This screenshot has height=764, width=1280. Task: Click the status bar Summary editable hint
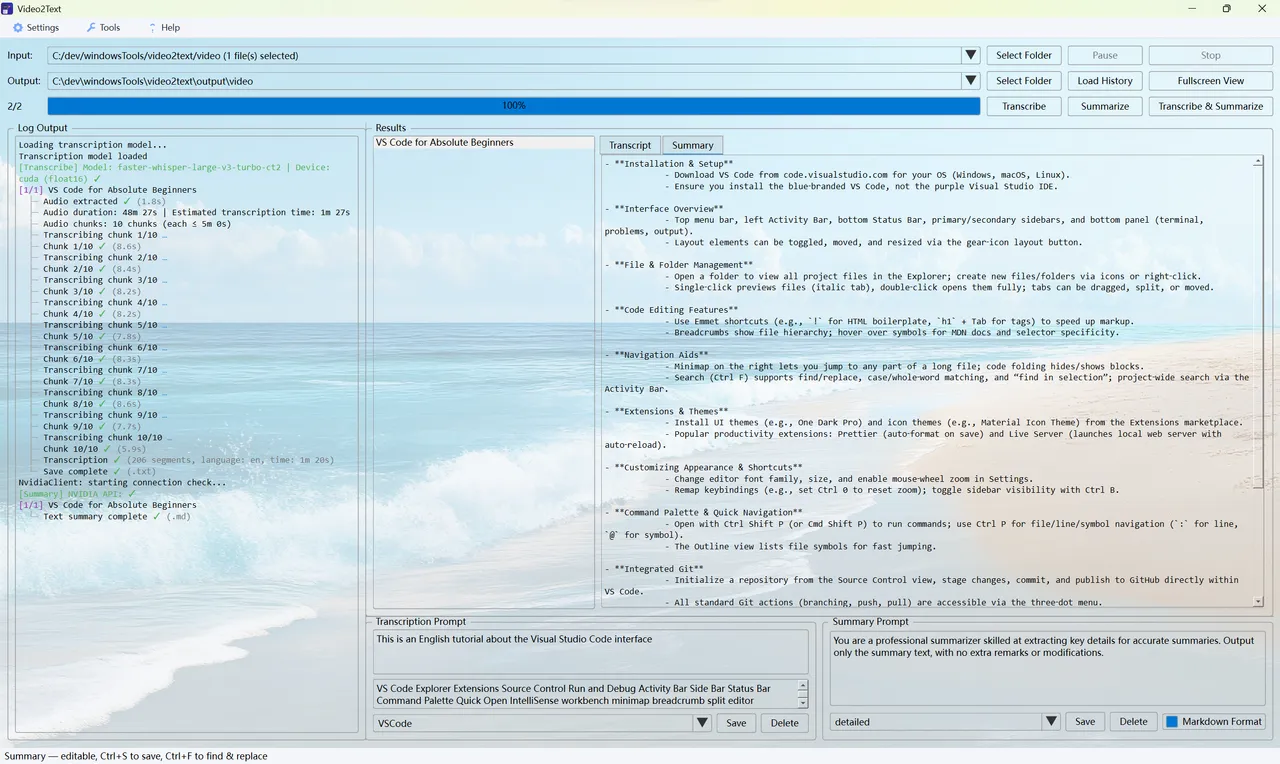coord(136,756)
